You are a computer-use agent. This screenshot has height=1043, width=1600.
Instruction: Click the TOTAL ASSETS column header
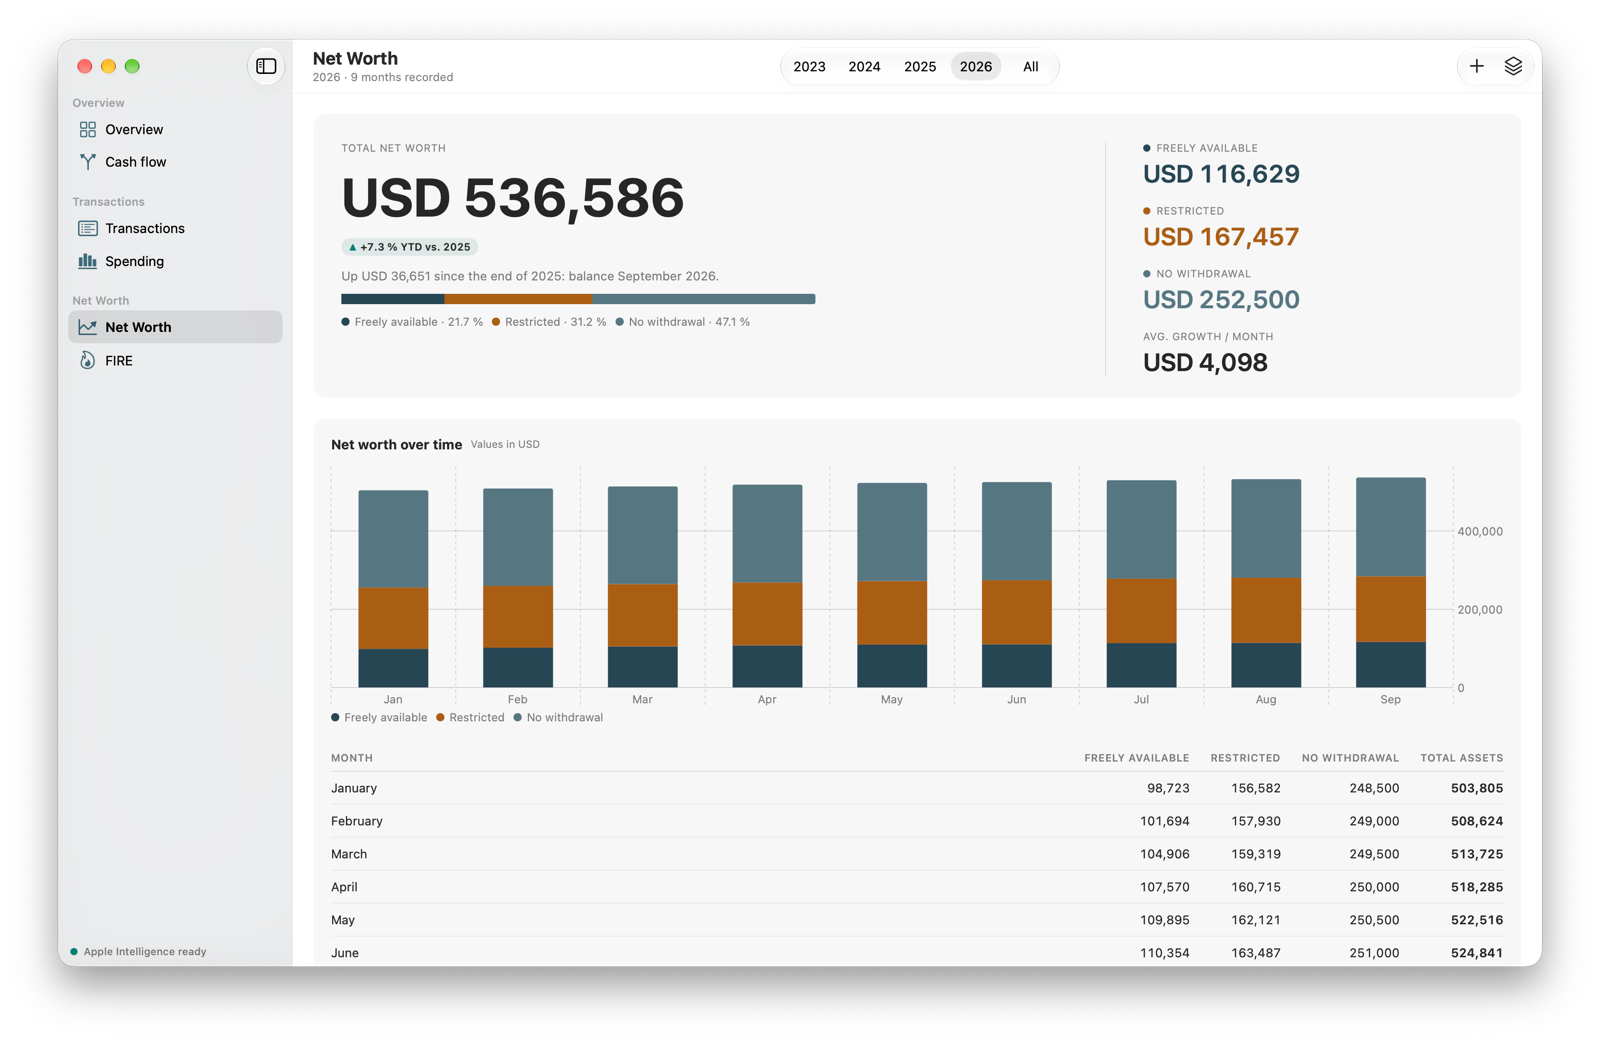click(x=1461, y=758)
